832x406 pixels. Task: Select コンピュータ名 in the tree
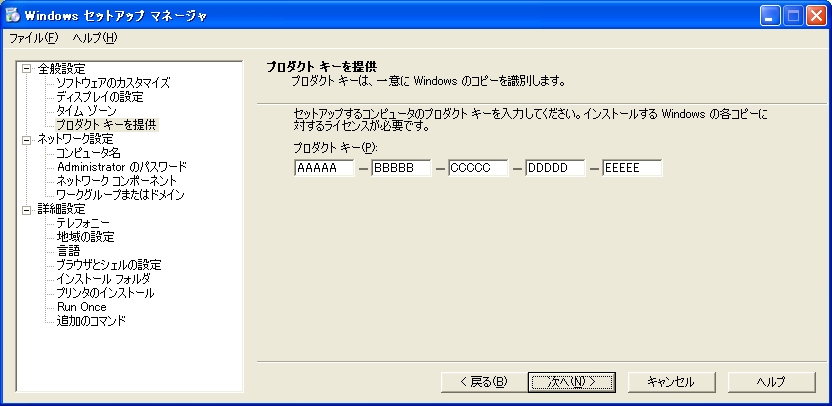pyautogui.click(x=89, y=153)
